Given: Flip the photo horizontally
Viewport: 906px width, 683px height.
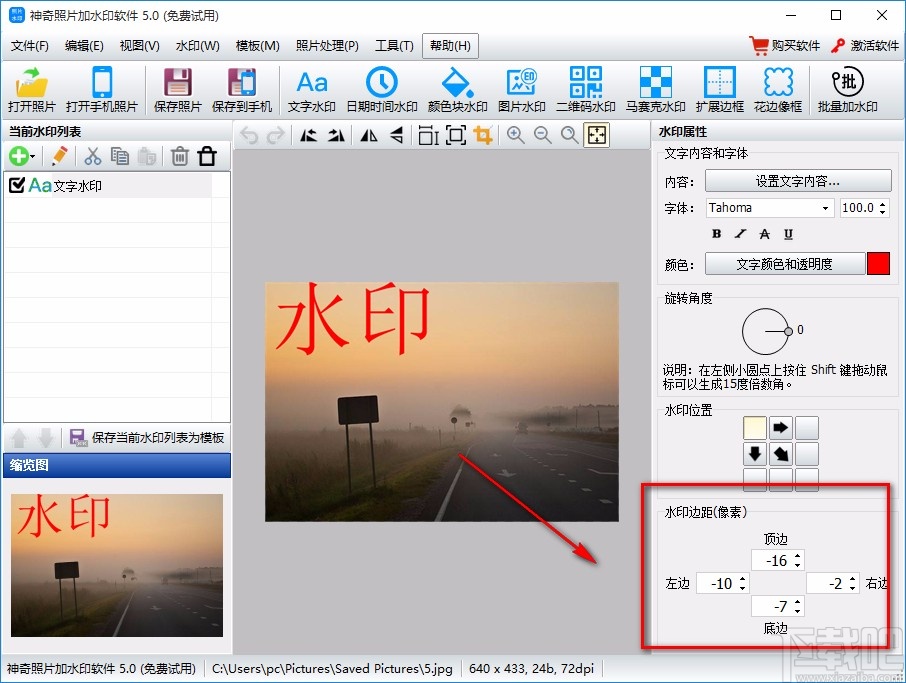Looking at the screenshot, I should 367,137.
